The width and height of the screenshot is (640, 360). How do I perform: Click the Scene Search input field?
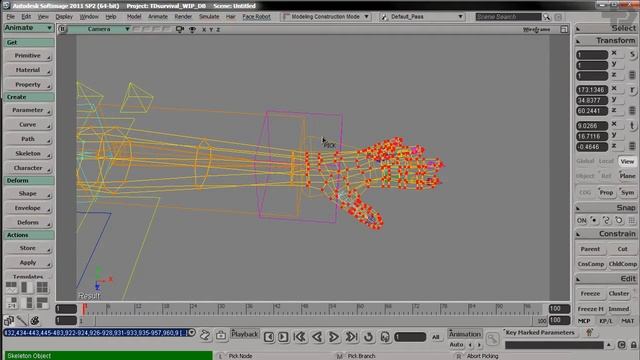(508, 17)
